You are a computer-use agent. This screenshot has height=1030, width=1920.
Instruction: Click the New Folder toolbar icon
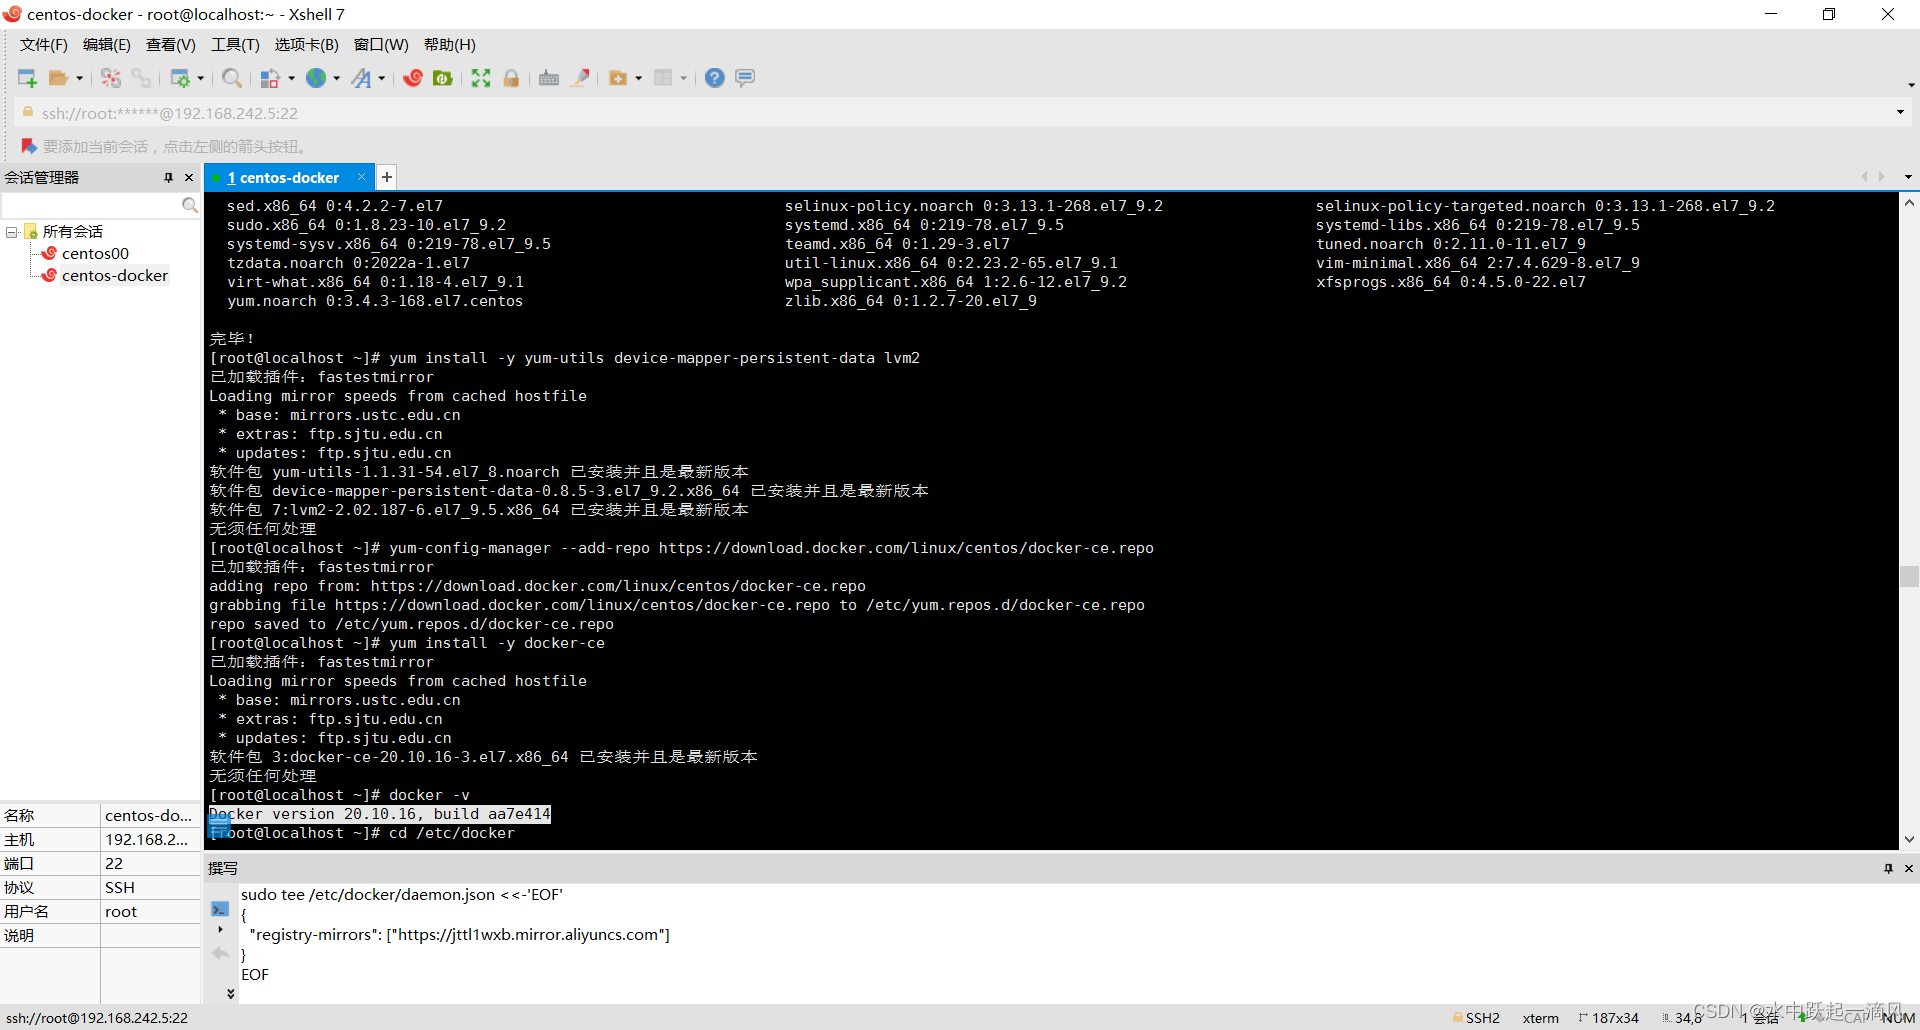pyautogui.click(x=618, y=78)
